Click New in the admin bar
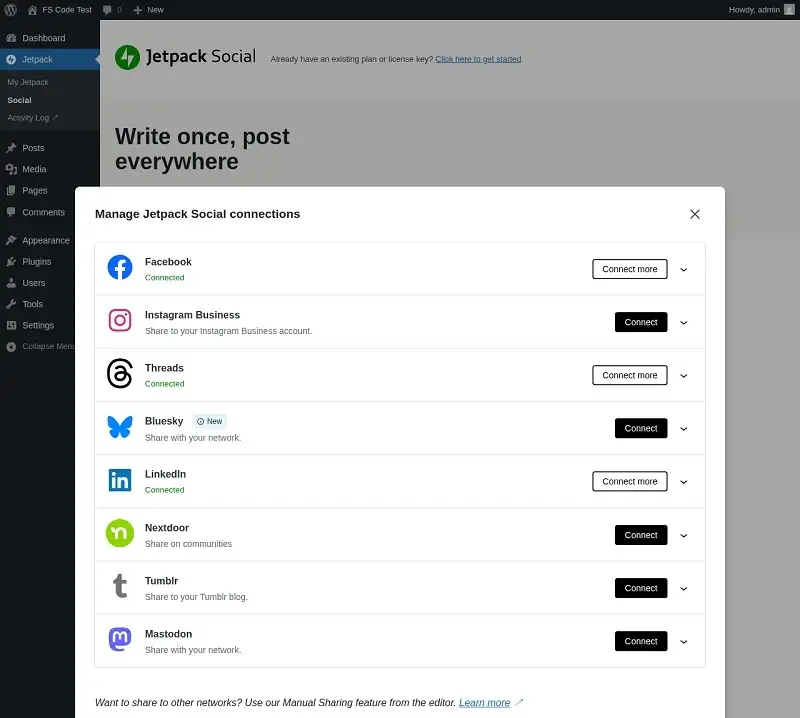Viewport: 800px width, 718px height. (x=148, y=10)
